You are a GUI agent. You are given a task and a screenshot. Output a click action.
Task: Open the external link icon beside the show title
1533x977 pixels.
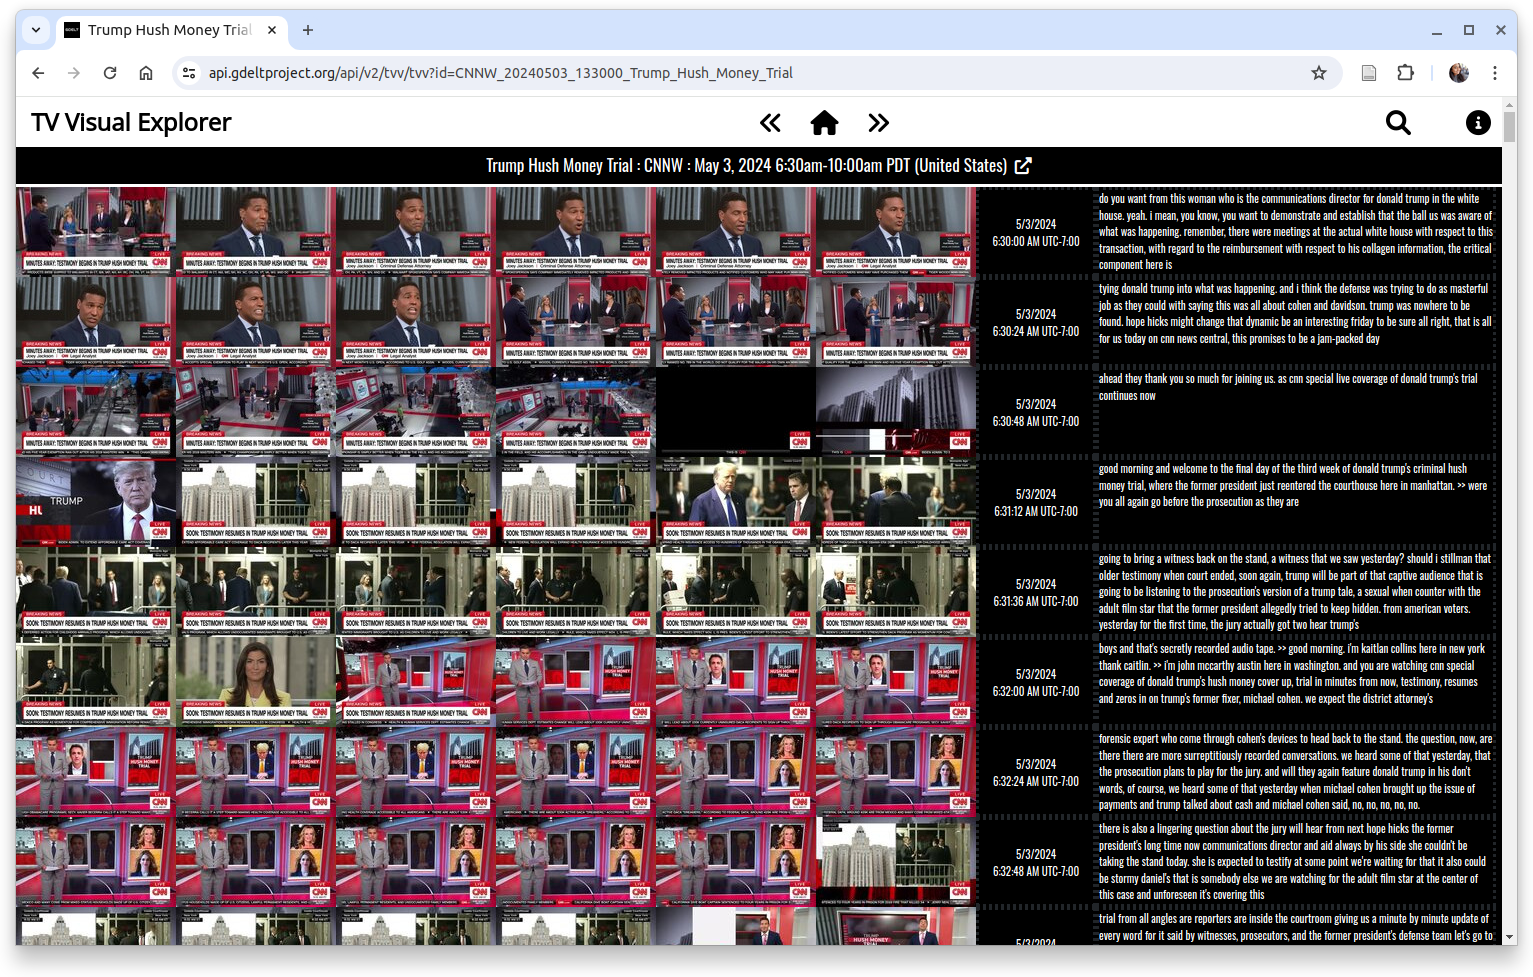1023,166
